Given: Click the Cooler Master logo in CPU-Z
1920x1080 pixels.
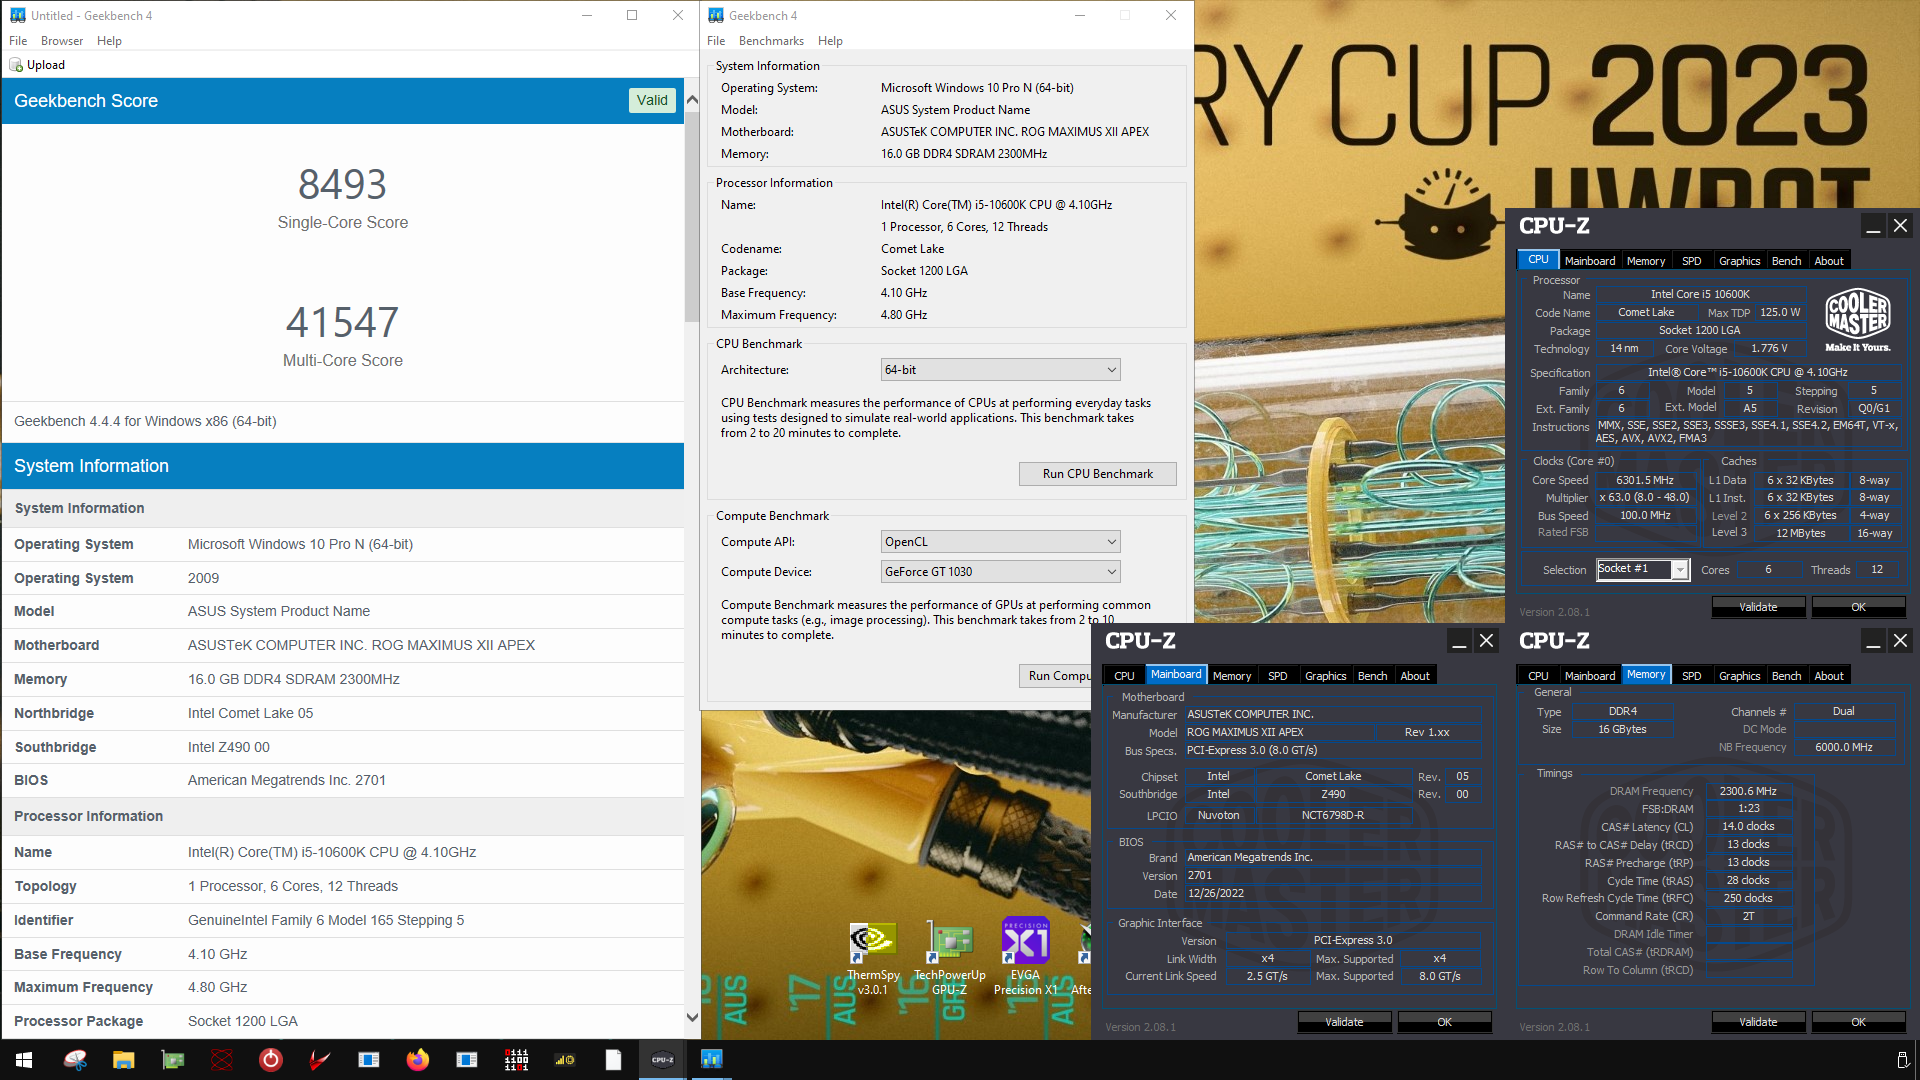Looking at the screenshot, I should click(x=1857, y=321).
